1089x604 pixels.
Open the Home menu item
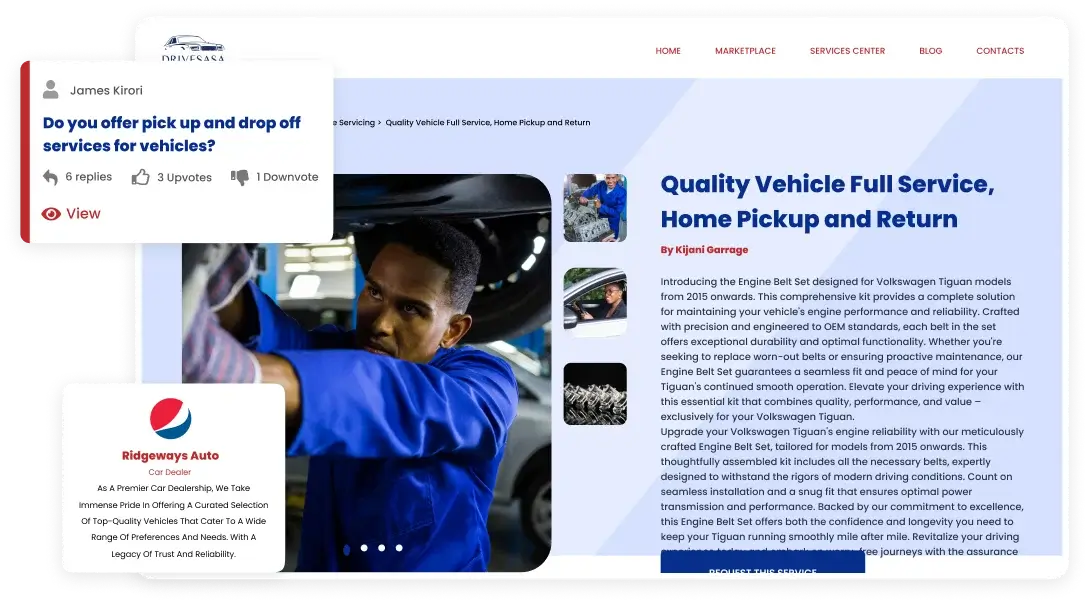point(668,51)
